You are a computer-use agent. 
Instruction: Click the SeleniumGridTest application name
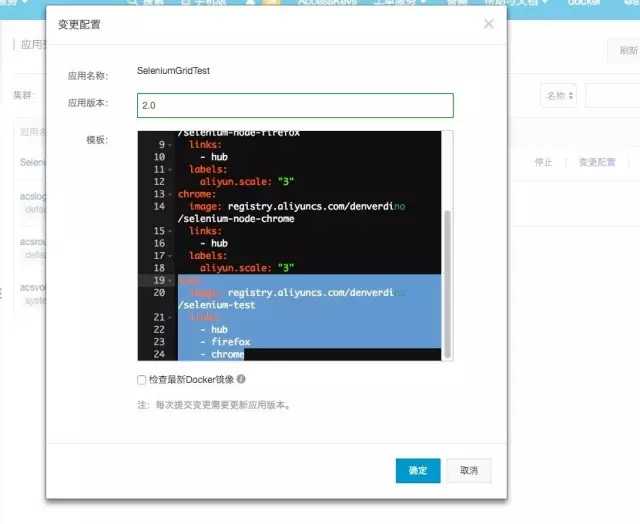coord(173,71)
